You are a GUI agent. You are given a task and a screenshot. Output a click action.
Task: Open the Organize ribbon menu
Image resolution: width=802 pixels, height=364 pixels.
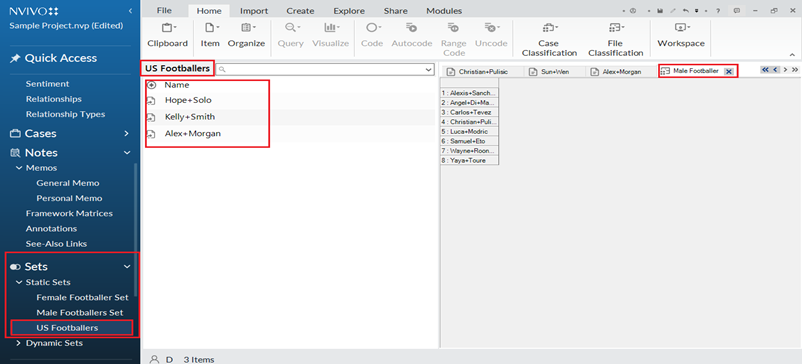tap(246, 36)
